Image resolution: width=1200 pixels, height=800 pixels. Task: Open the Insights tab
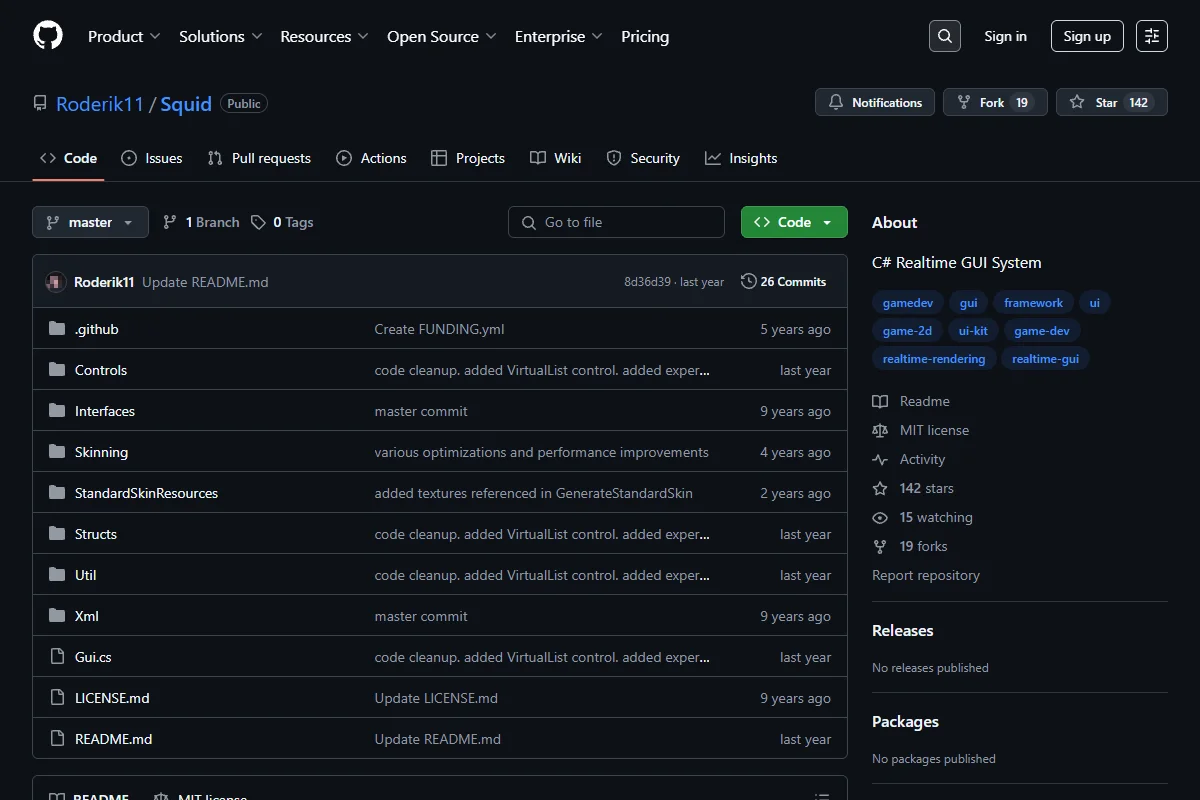tap(741, 158)
